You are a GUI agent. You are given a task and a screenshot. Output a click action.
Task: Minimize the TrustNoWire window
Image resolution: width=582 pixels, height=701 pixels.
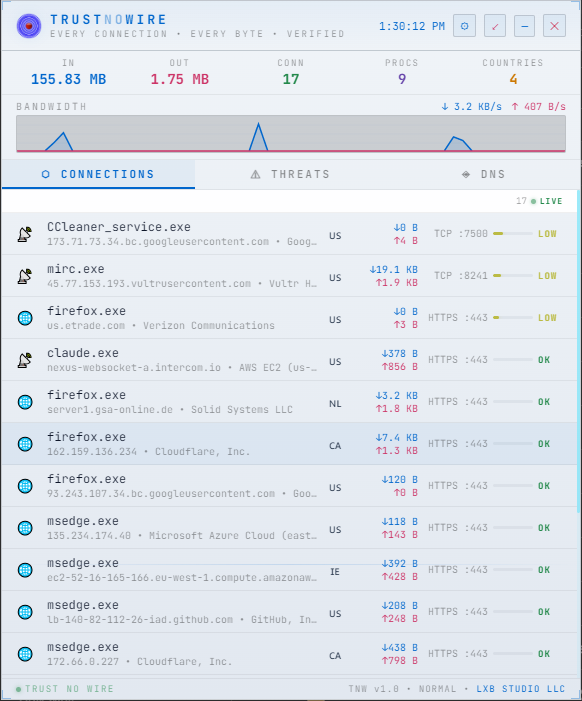point(524,26)
